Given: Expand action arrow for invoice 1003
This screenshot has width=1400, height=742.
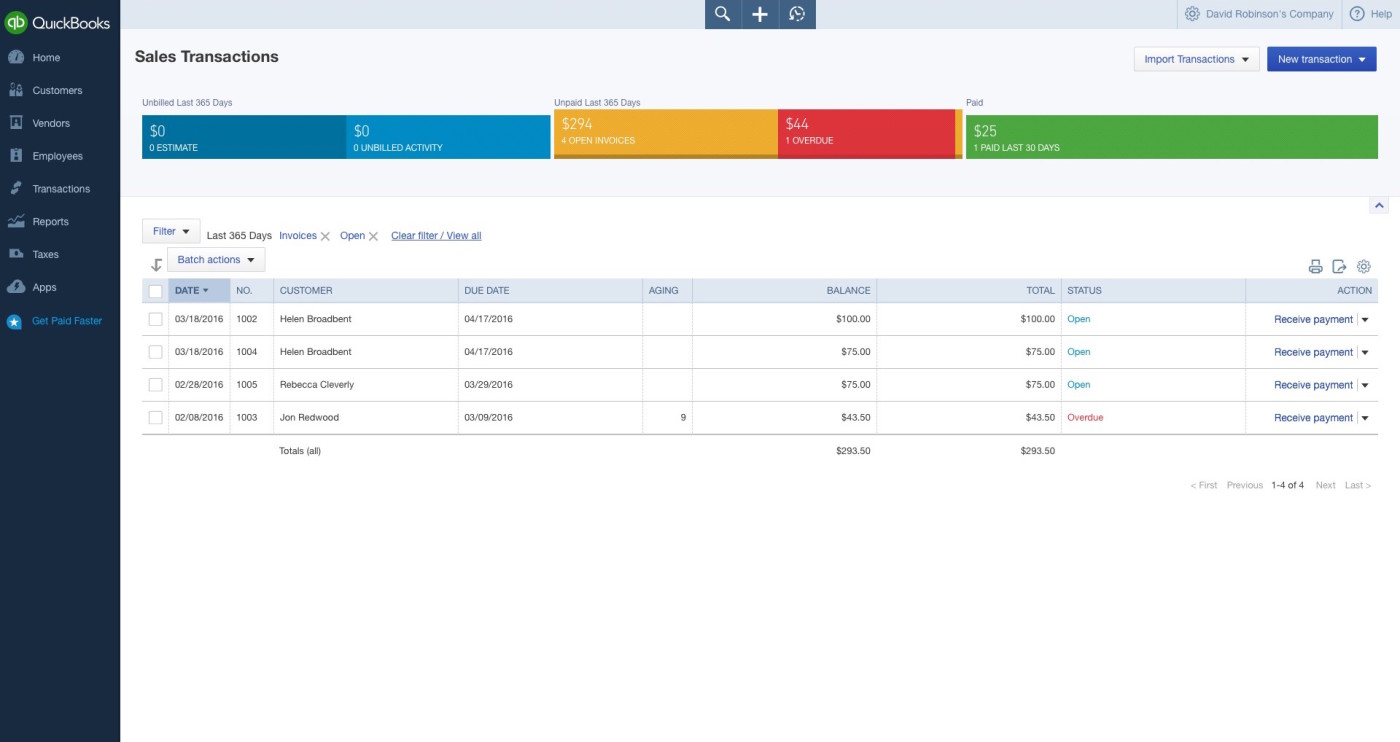Looking at the screenshot, I should (x=1365, y=419).
